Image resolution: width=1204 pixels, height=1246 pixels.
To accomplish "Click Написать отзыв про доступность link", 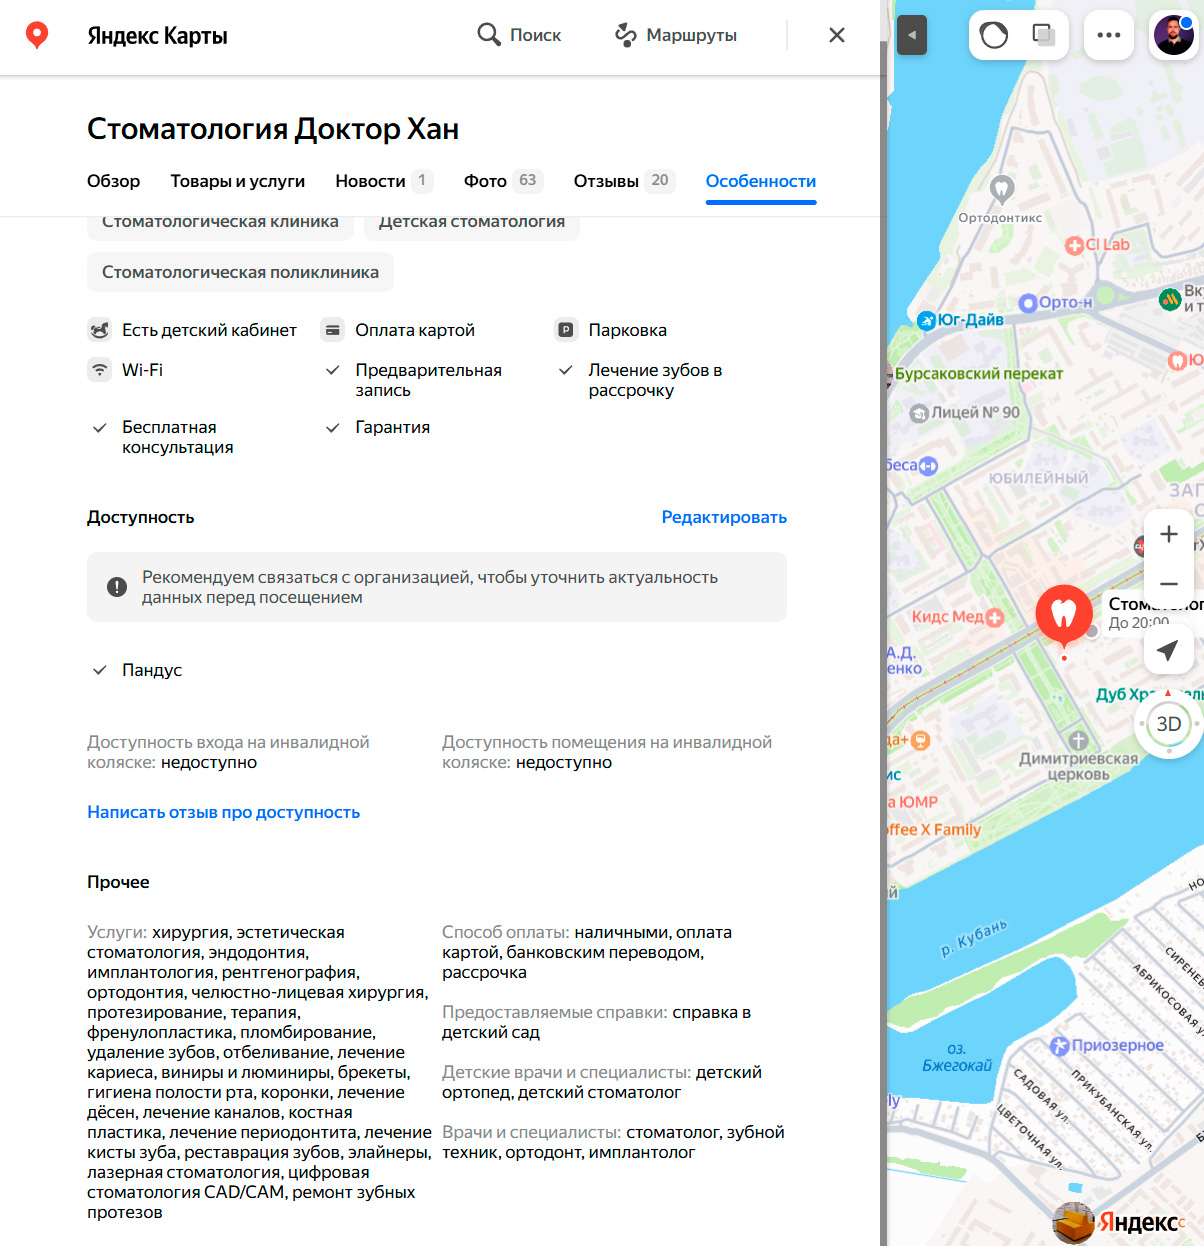I will pyautogui.click(x=223, y=812).
